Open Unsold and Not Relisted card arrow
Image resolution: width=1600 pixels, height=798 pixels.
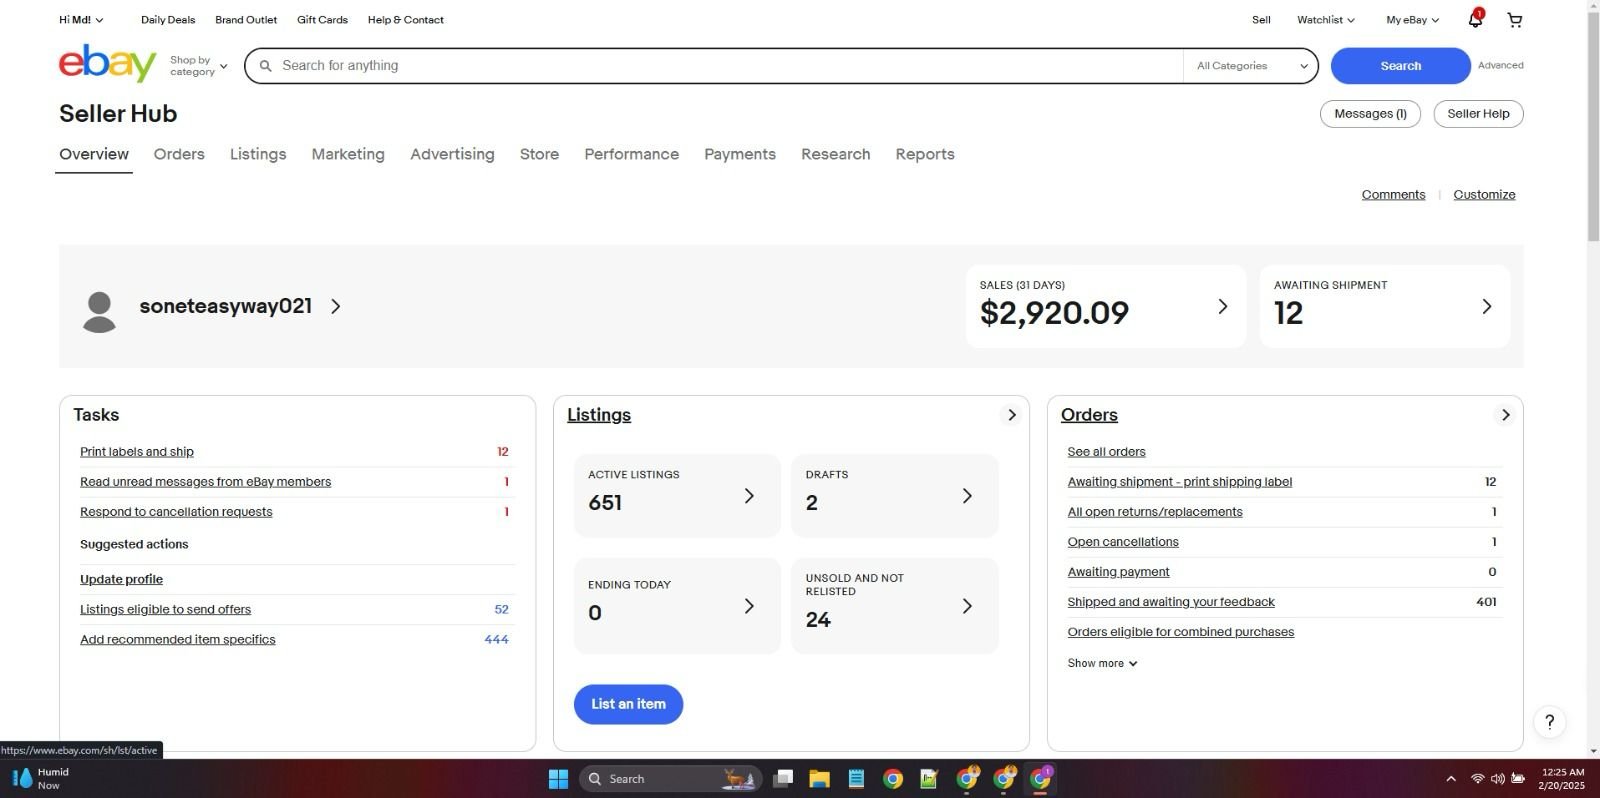(967, 606)
